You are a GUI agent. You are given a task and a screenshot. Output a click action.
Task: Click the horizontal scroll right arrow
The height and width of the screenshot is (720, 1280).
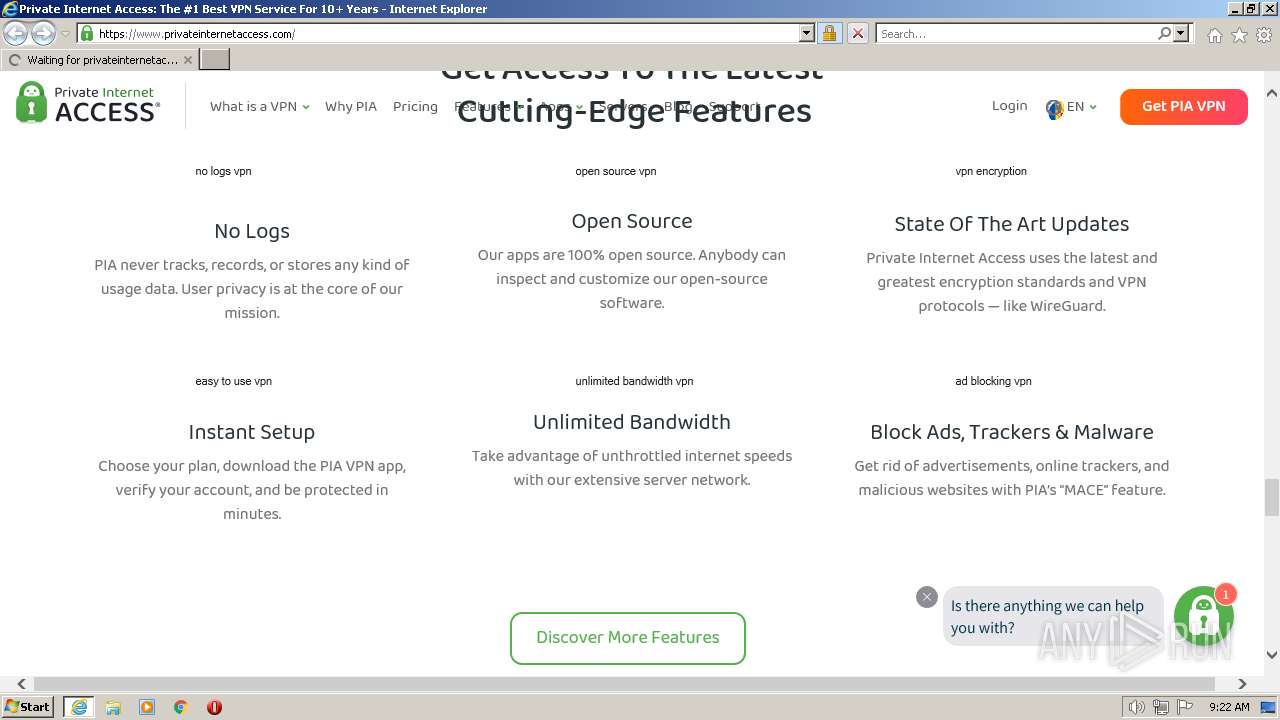point(1242,684)
